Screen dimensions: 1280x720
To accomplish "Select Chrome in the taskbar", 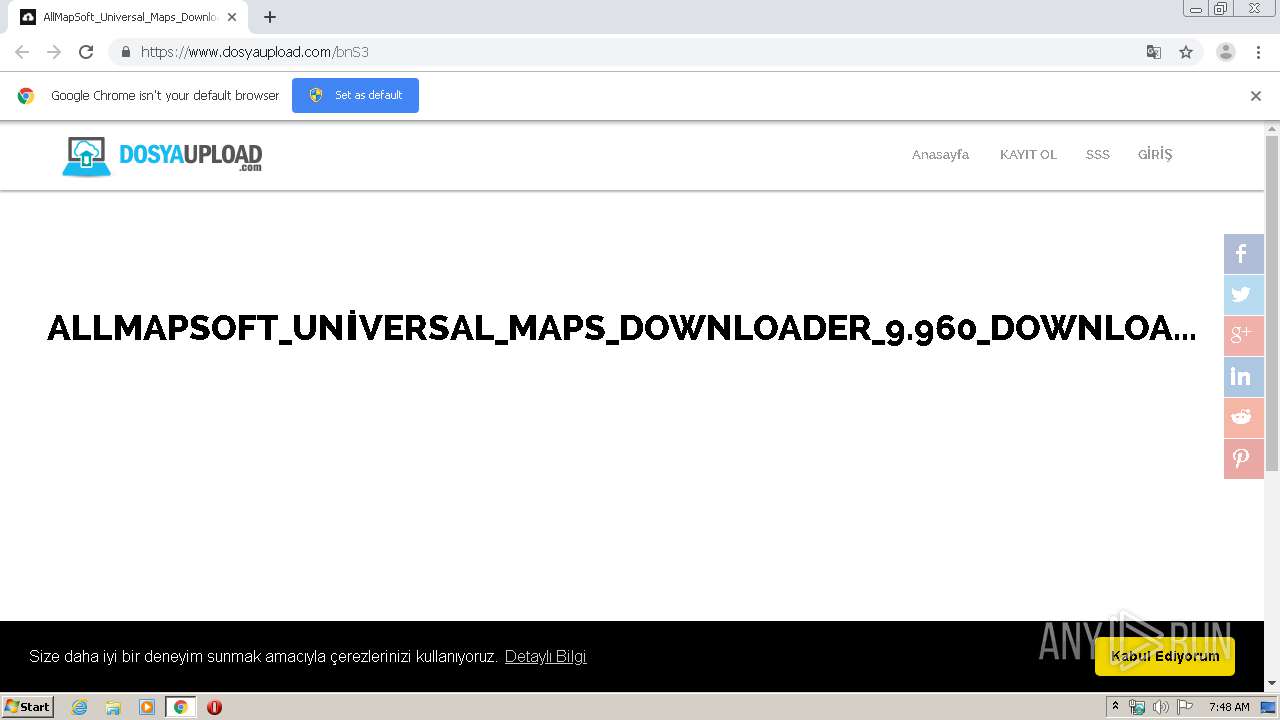I will pos(180,707).
